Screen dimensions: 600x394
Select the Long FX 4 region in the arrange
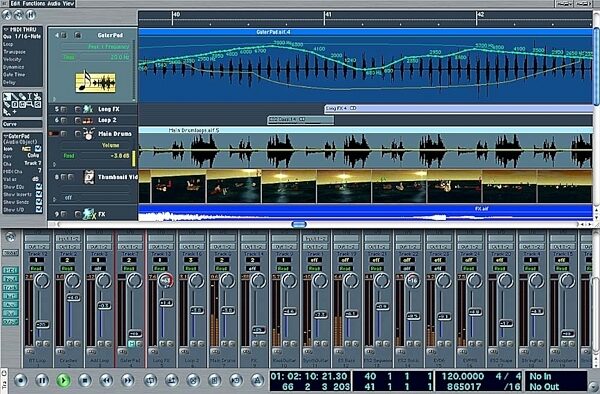pos(458,109)
